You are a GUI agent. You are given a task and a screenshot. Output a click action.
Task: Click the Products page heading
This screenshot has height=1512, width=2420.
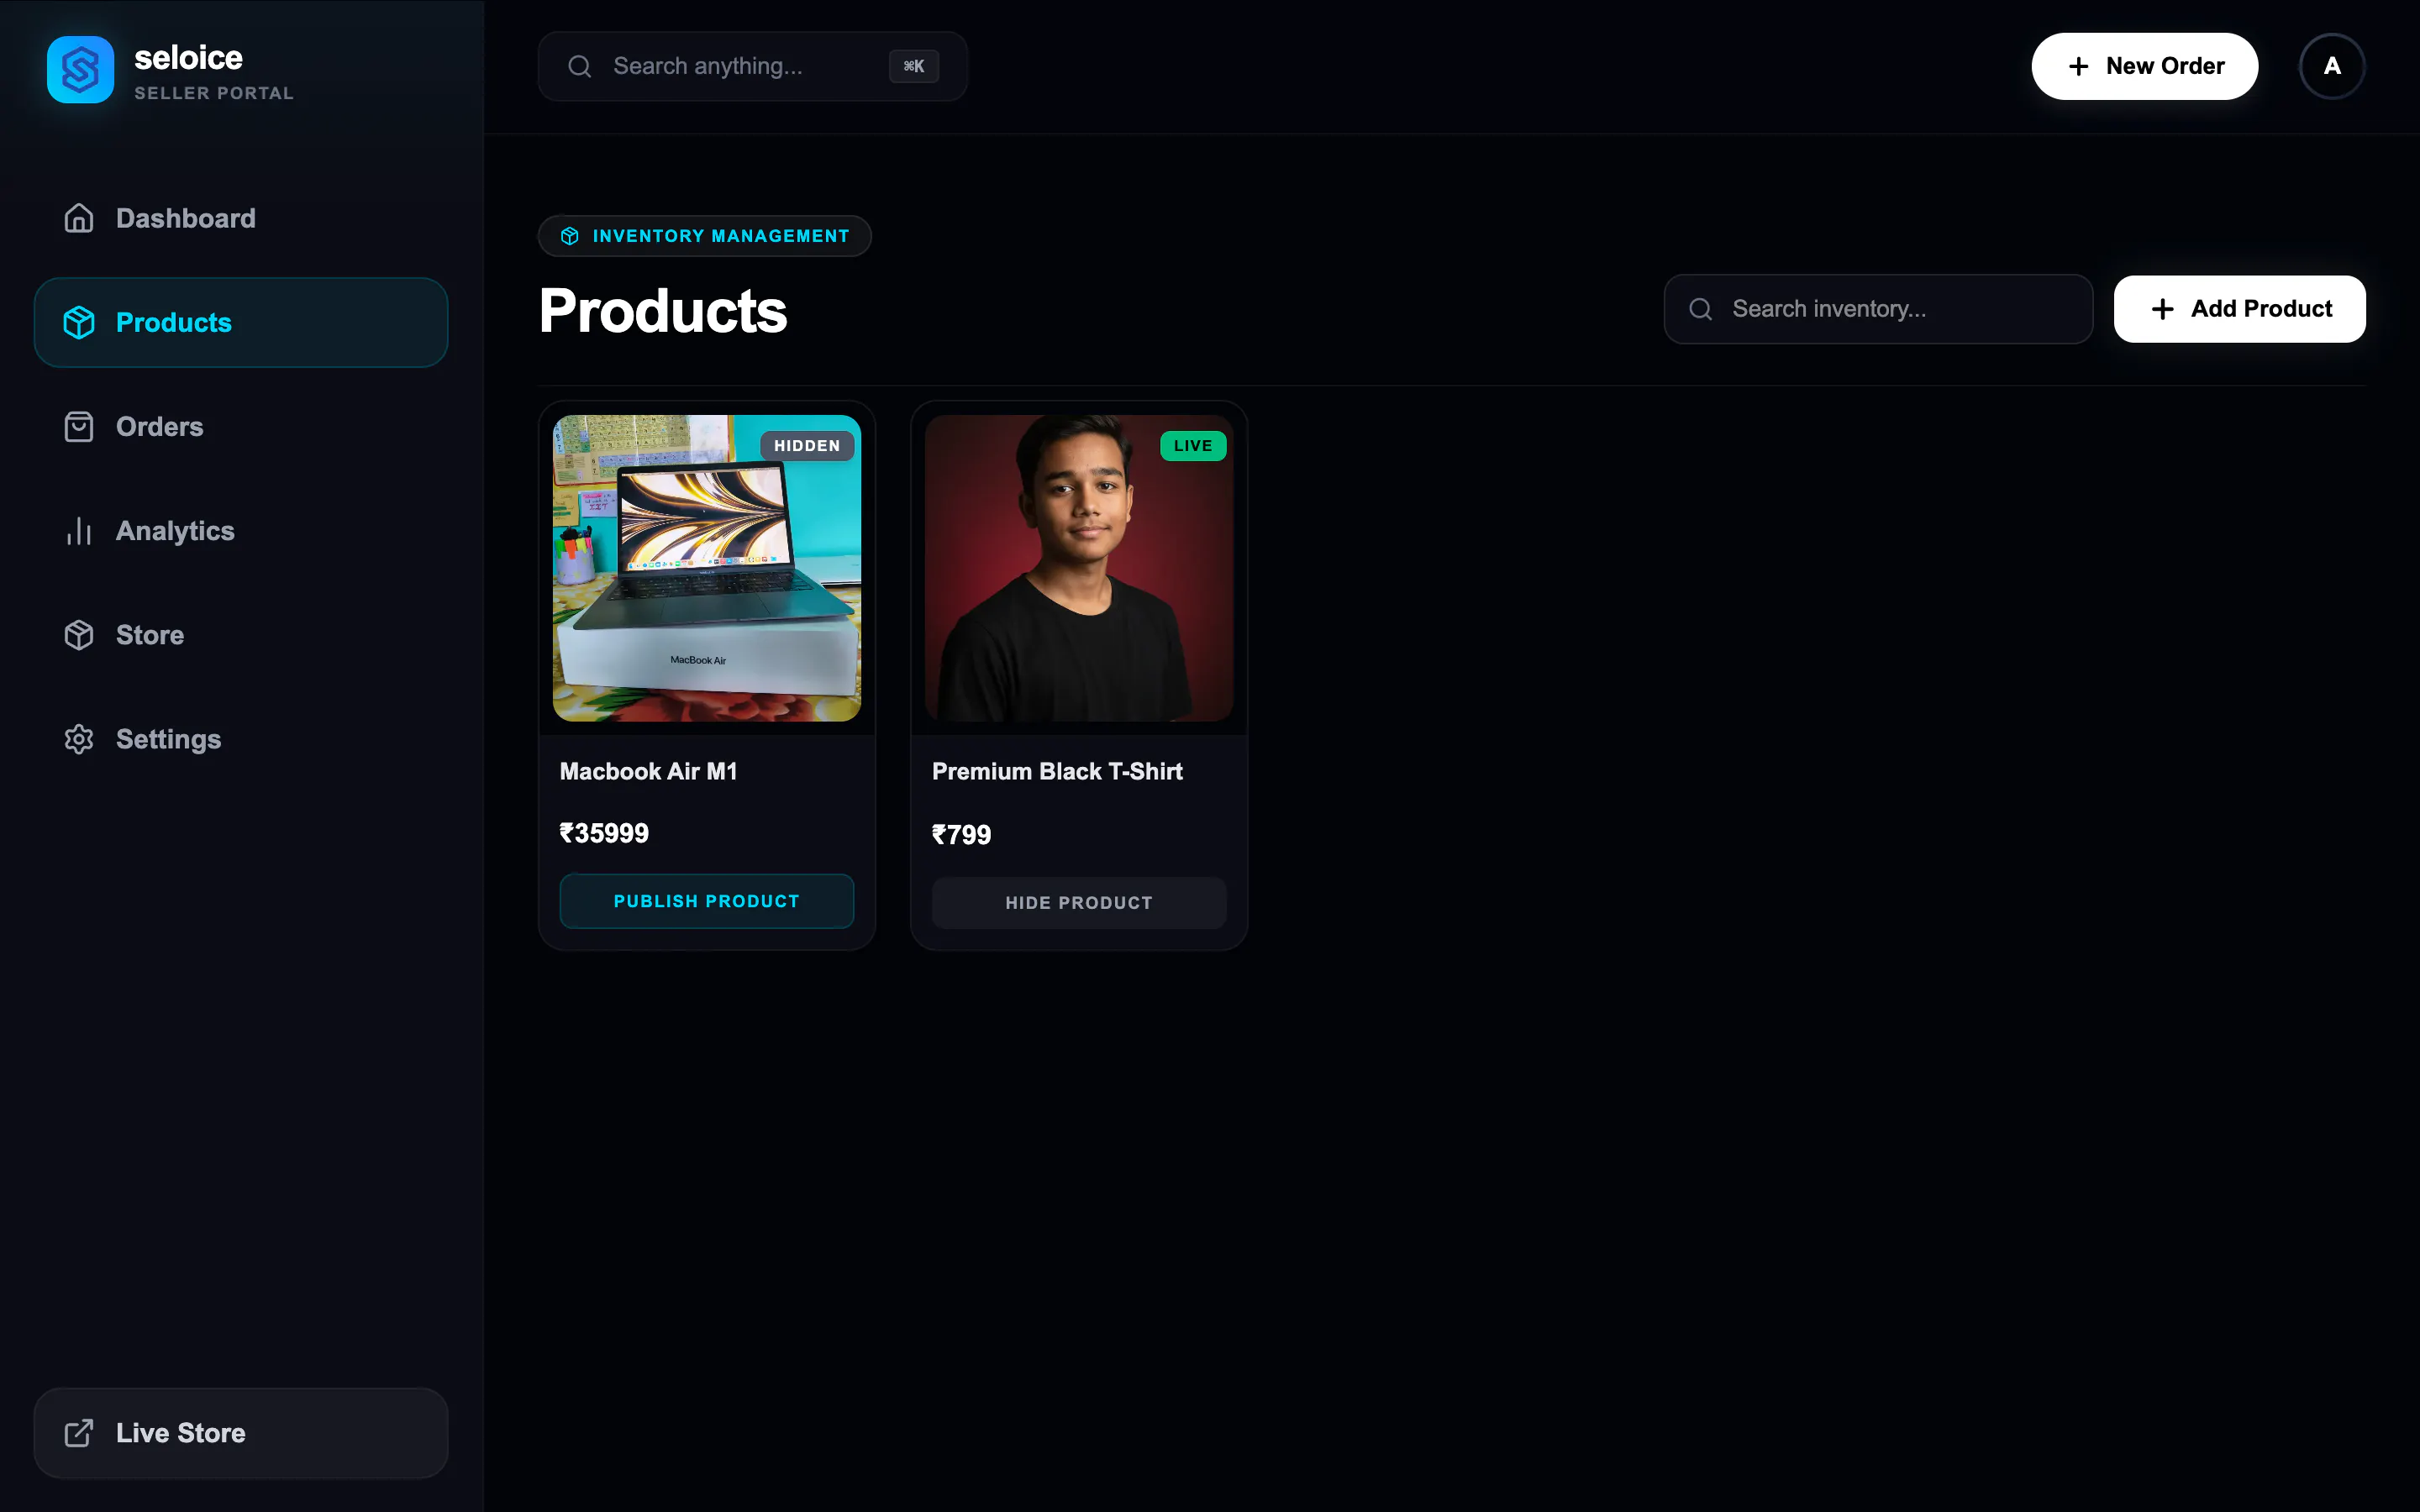(x=663, y=311)
